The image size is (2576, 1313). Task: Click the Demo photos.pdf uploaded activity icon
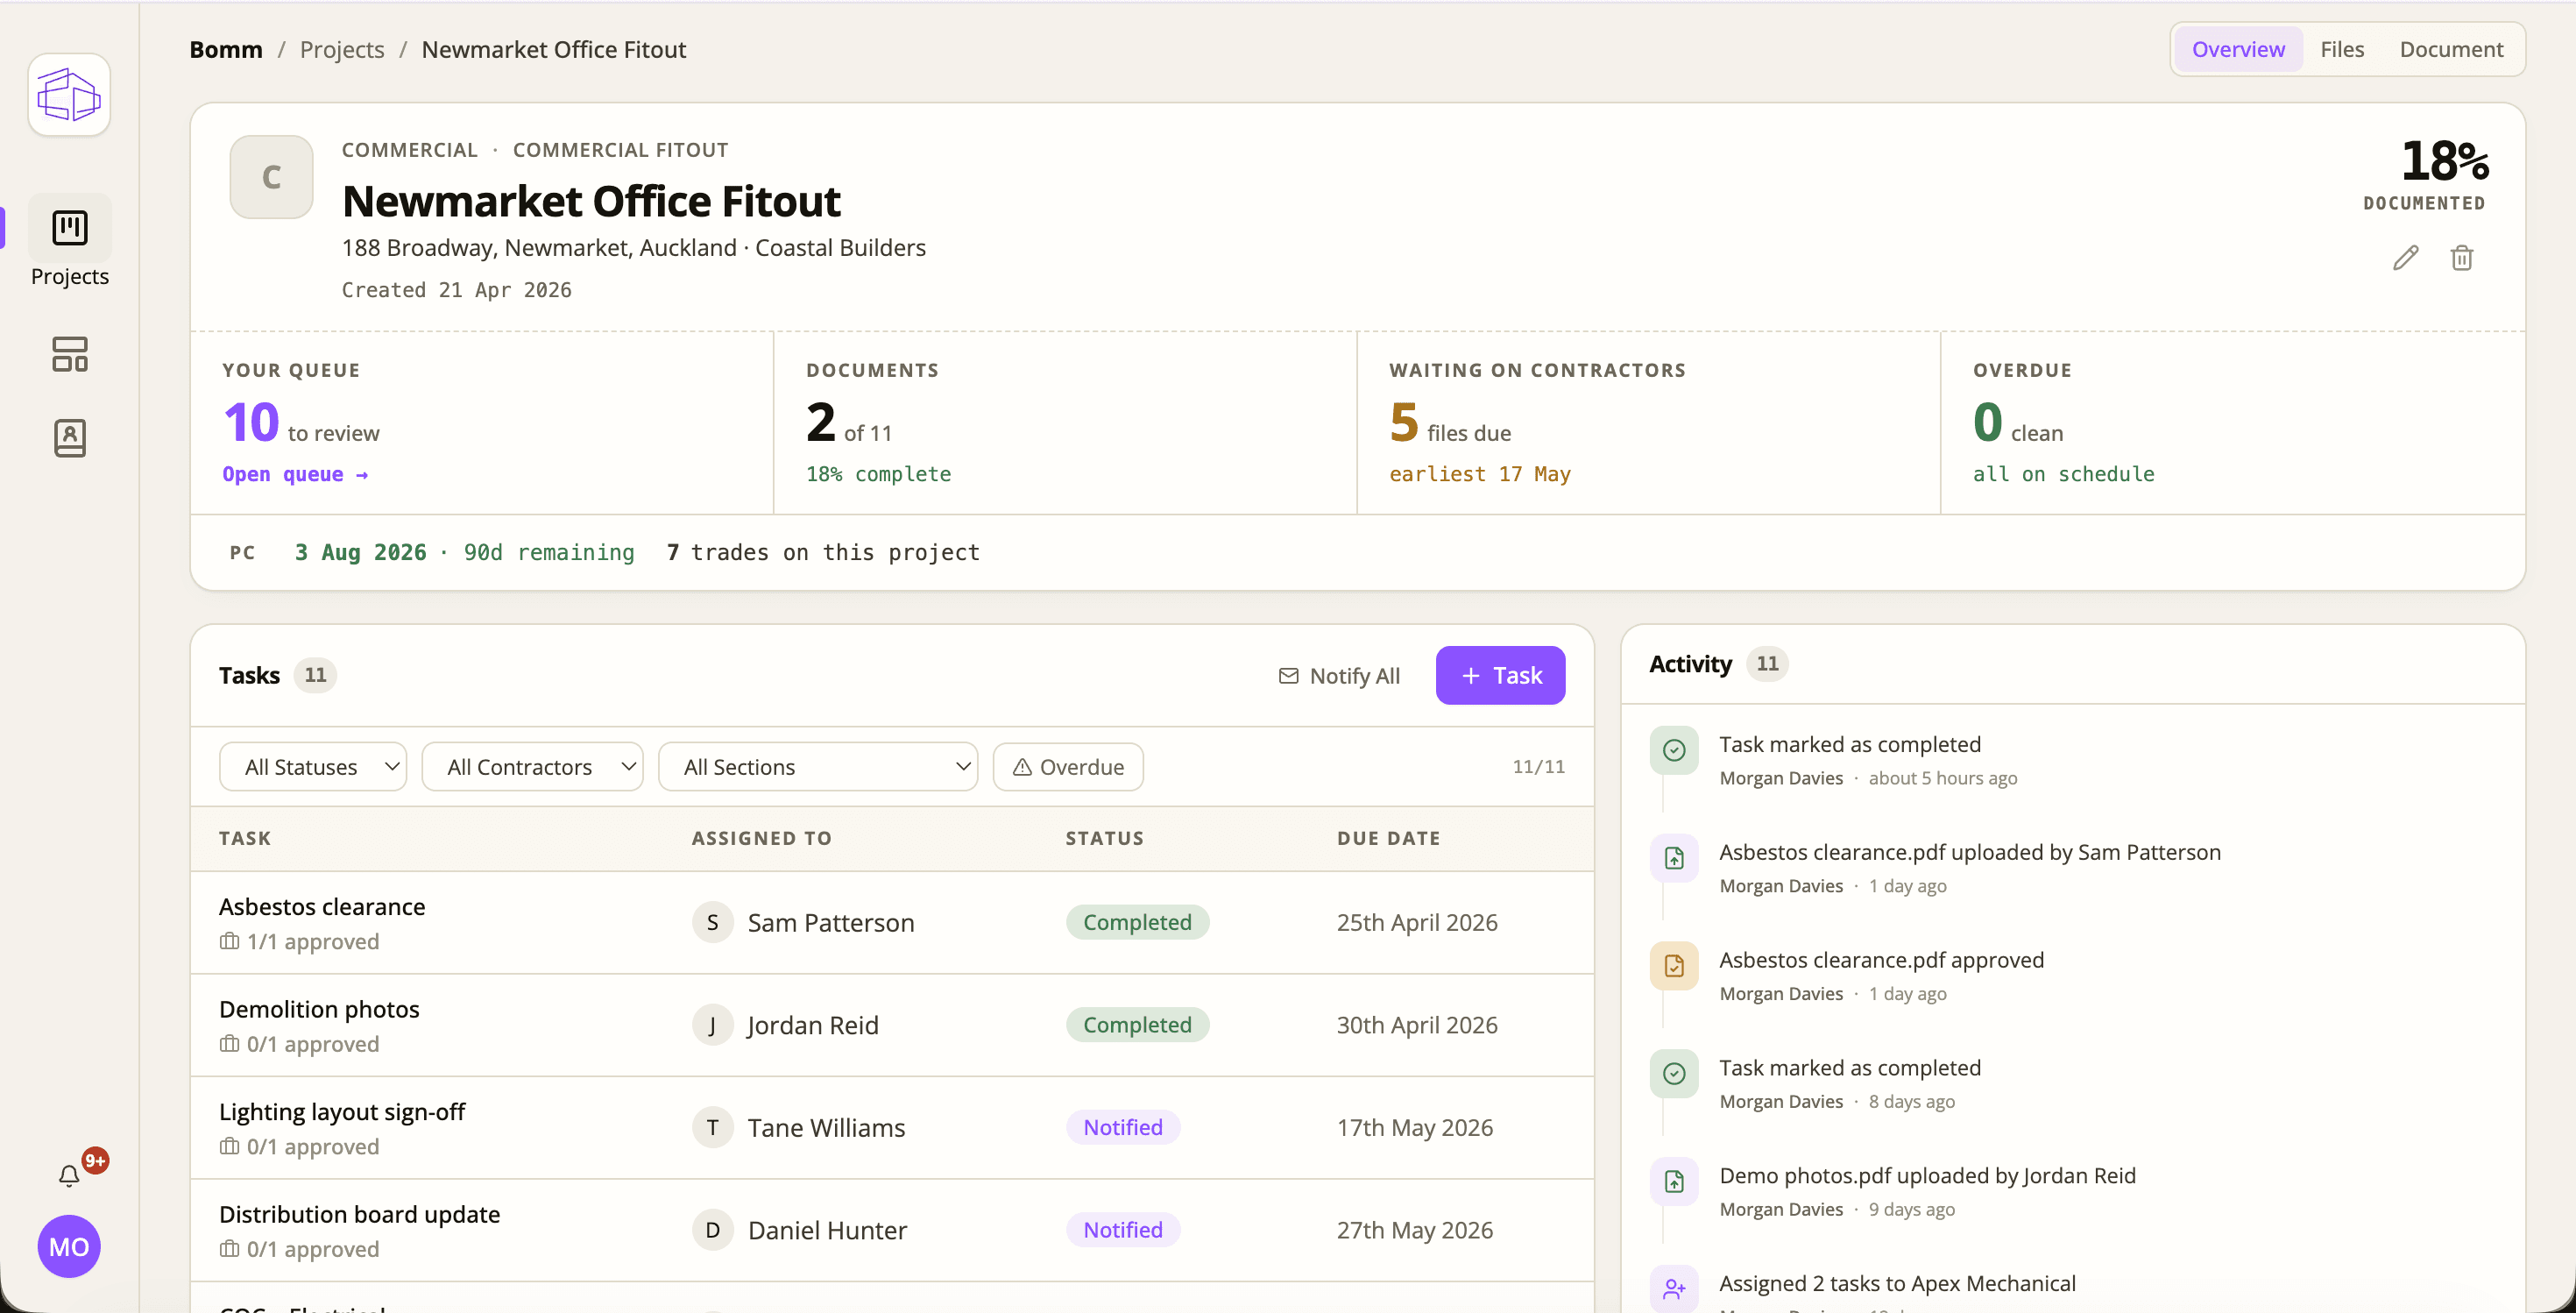click(x=1674, y=1182)
